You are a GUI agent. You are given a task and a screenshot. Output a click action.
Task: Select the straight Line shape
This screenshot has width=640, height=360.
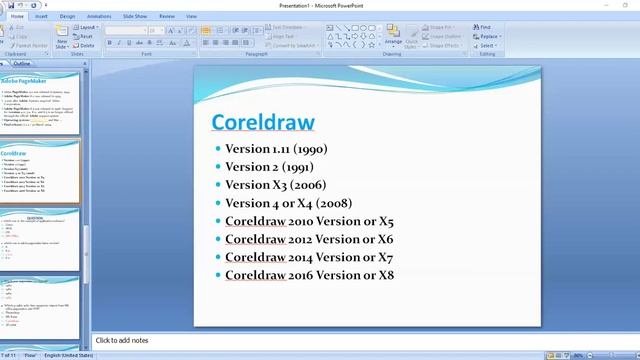click(x=338, y=28)
